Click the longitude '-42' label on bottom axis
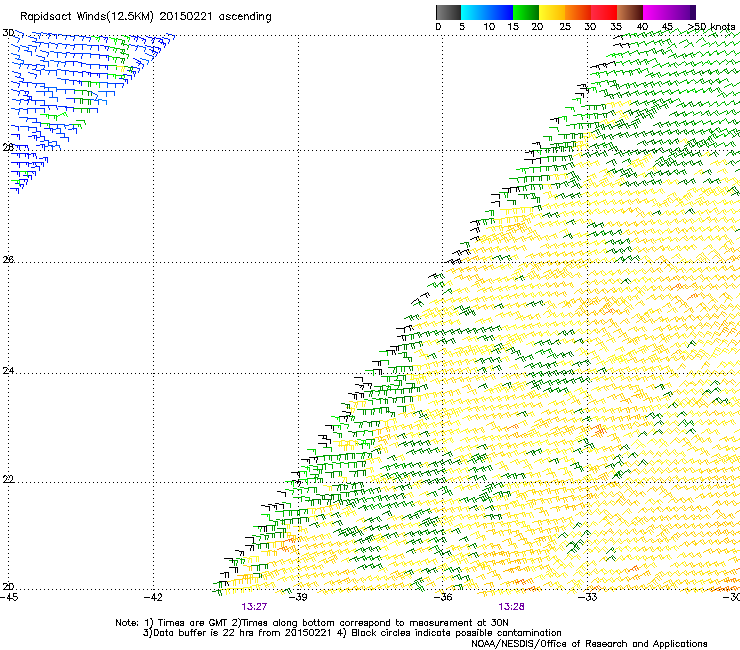This screenshot has width=740, height=650. [153, 597]
